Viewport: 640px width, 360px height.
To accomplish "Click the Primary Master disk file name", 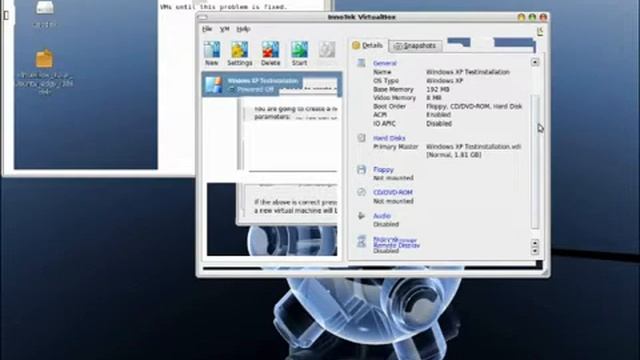I will (473, 147).
